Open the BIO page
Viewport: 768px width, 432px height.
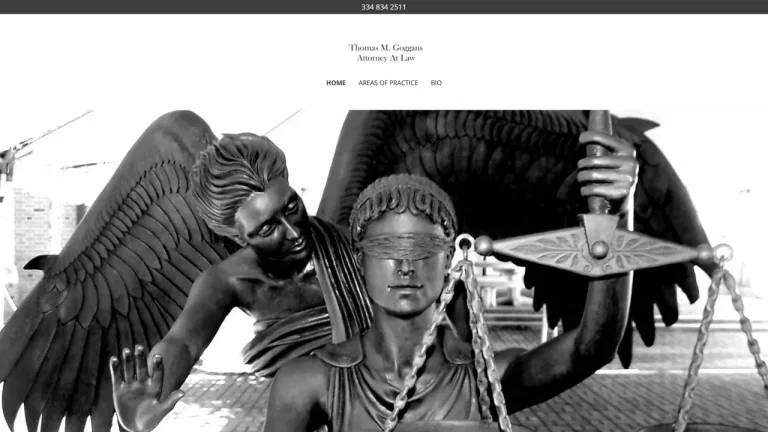tap(436, 83)
